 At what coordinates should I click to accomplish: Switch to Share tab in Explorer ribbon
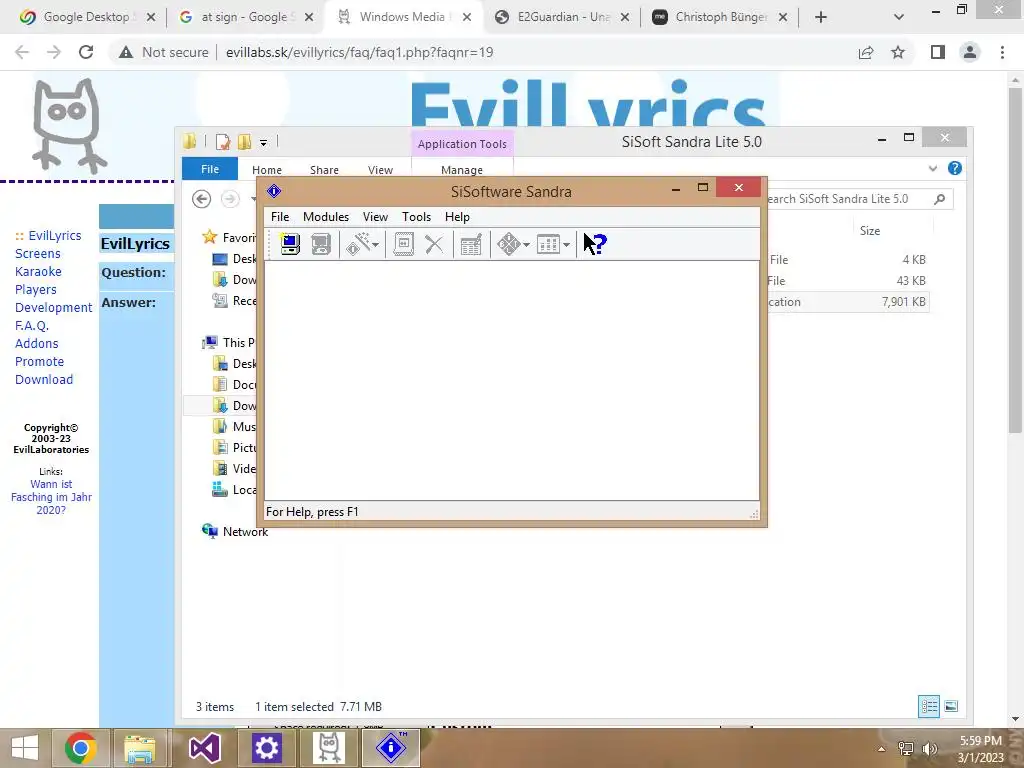click(325, 170)
